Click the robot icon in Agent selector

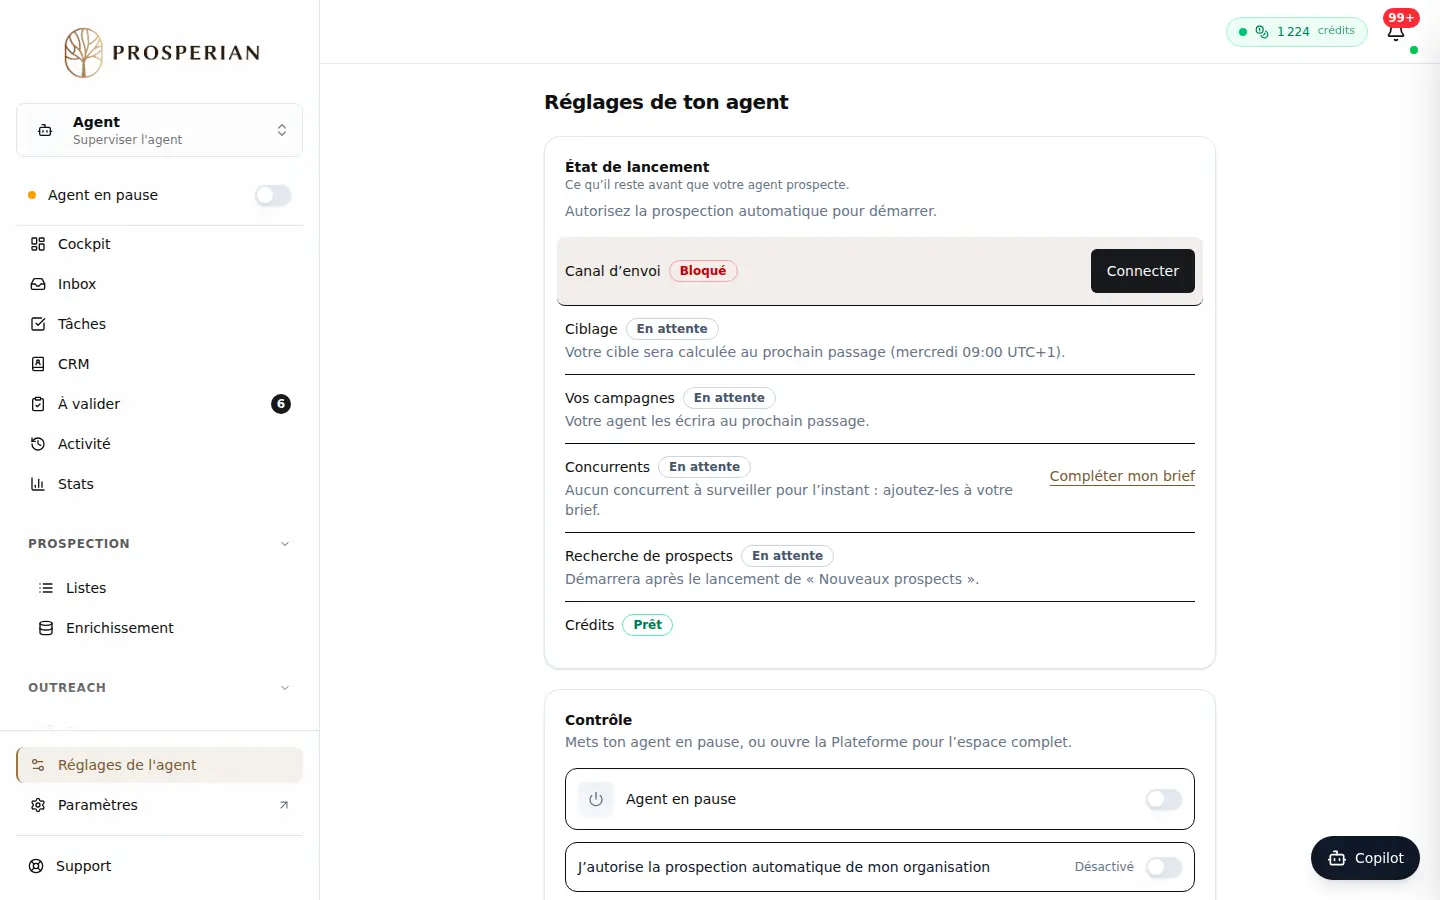45,130
